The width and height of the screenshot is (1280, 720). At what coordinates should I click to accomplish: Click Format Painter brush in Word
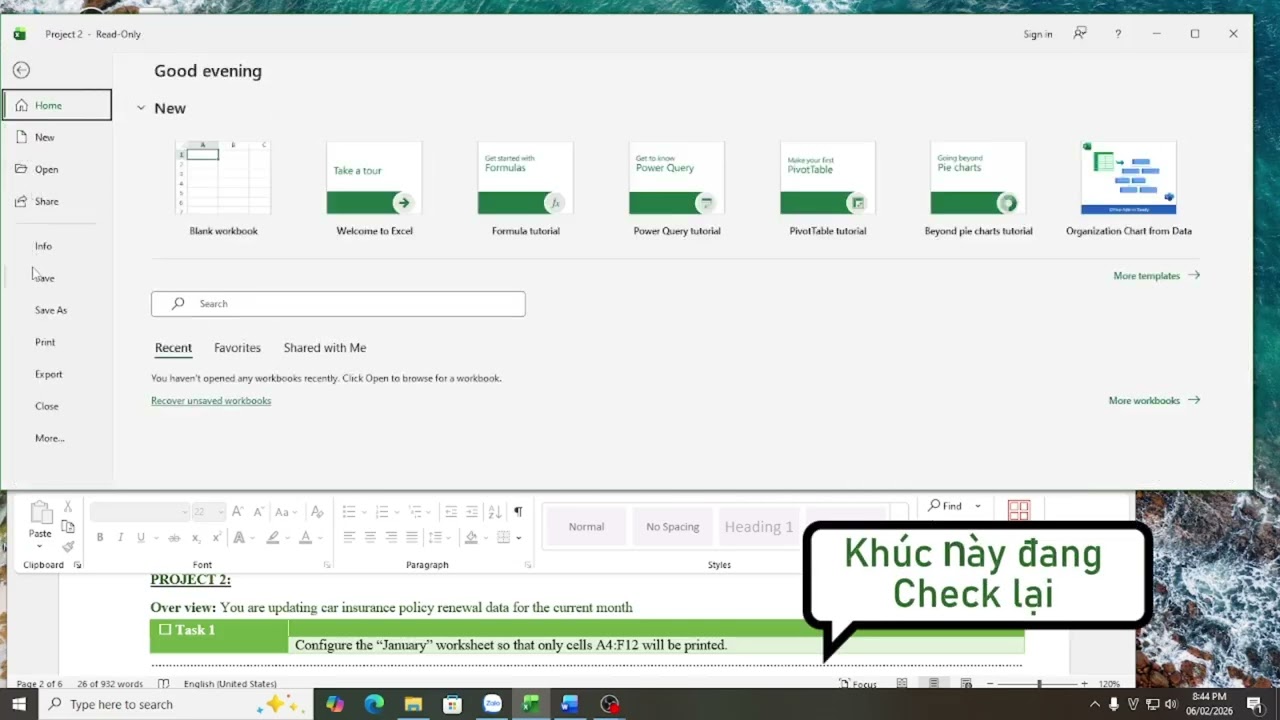tap(68, 547)
